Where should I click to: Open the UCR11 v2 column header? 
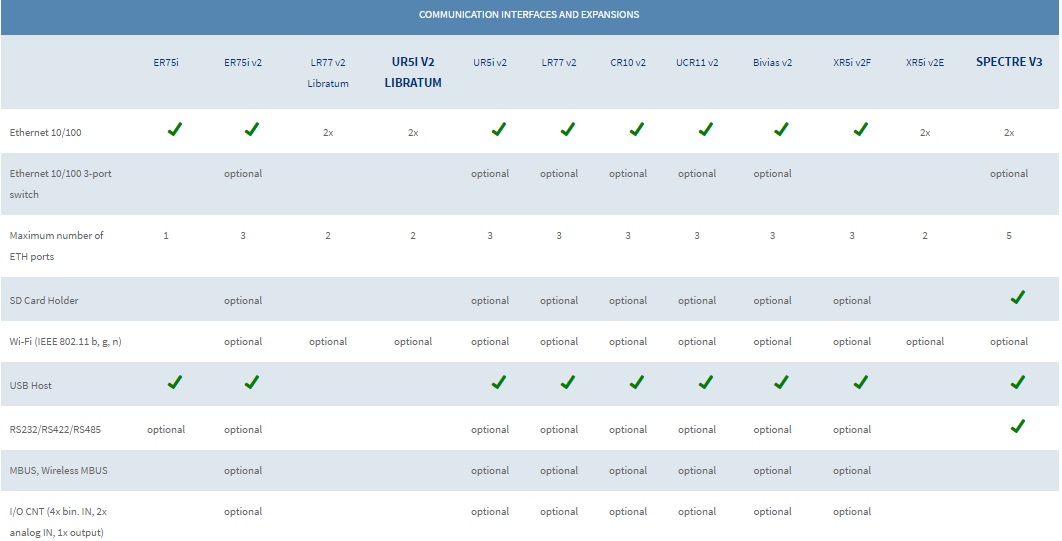coord(697,62)
